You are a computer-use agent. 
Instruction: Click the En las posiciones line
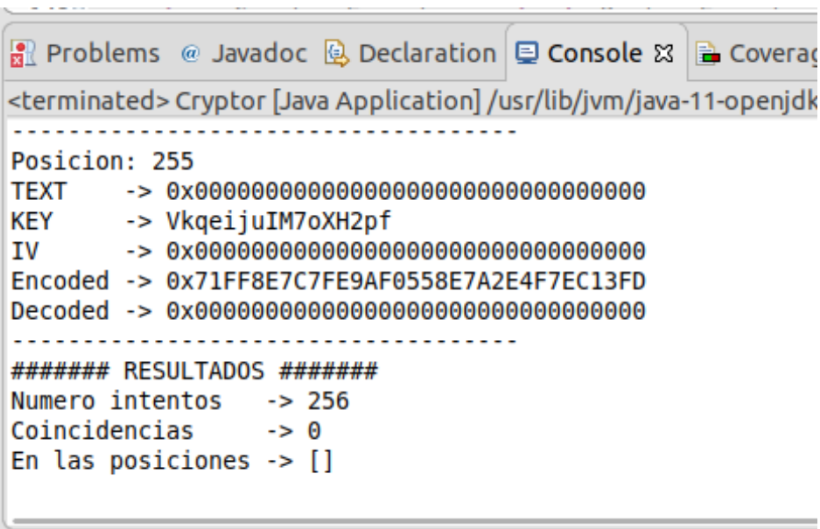coord(172,461)
